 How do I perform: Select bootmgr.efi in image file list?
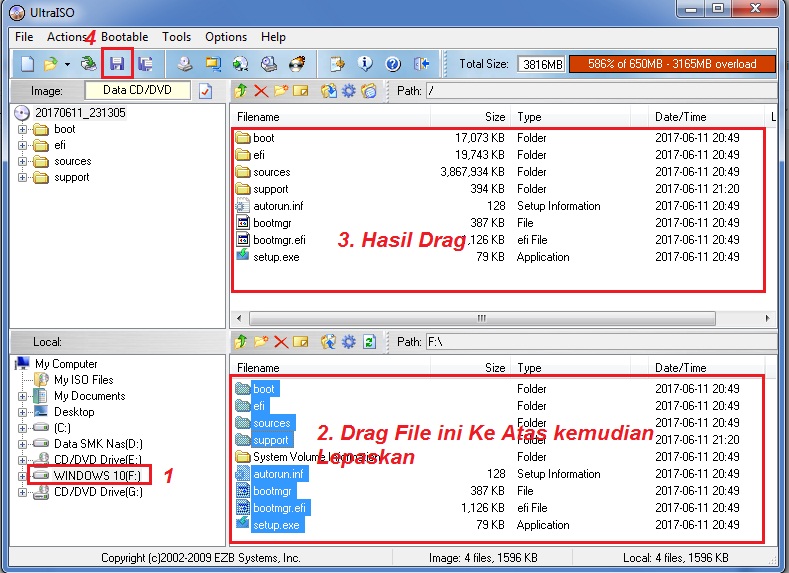[x=279, y=240]
